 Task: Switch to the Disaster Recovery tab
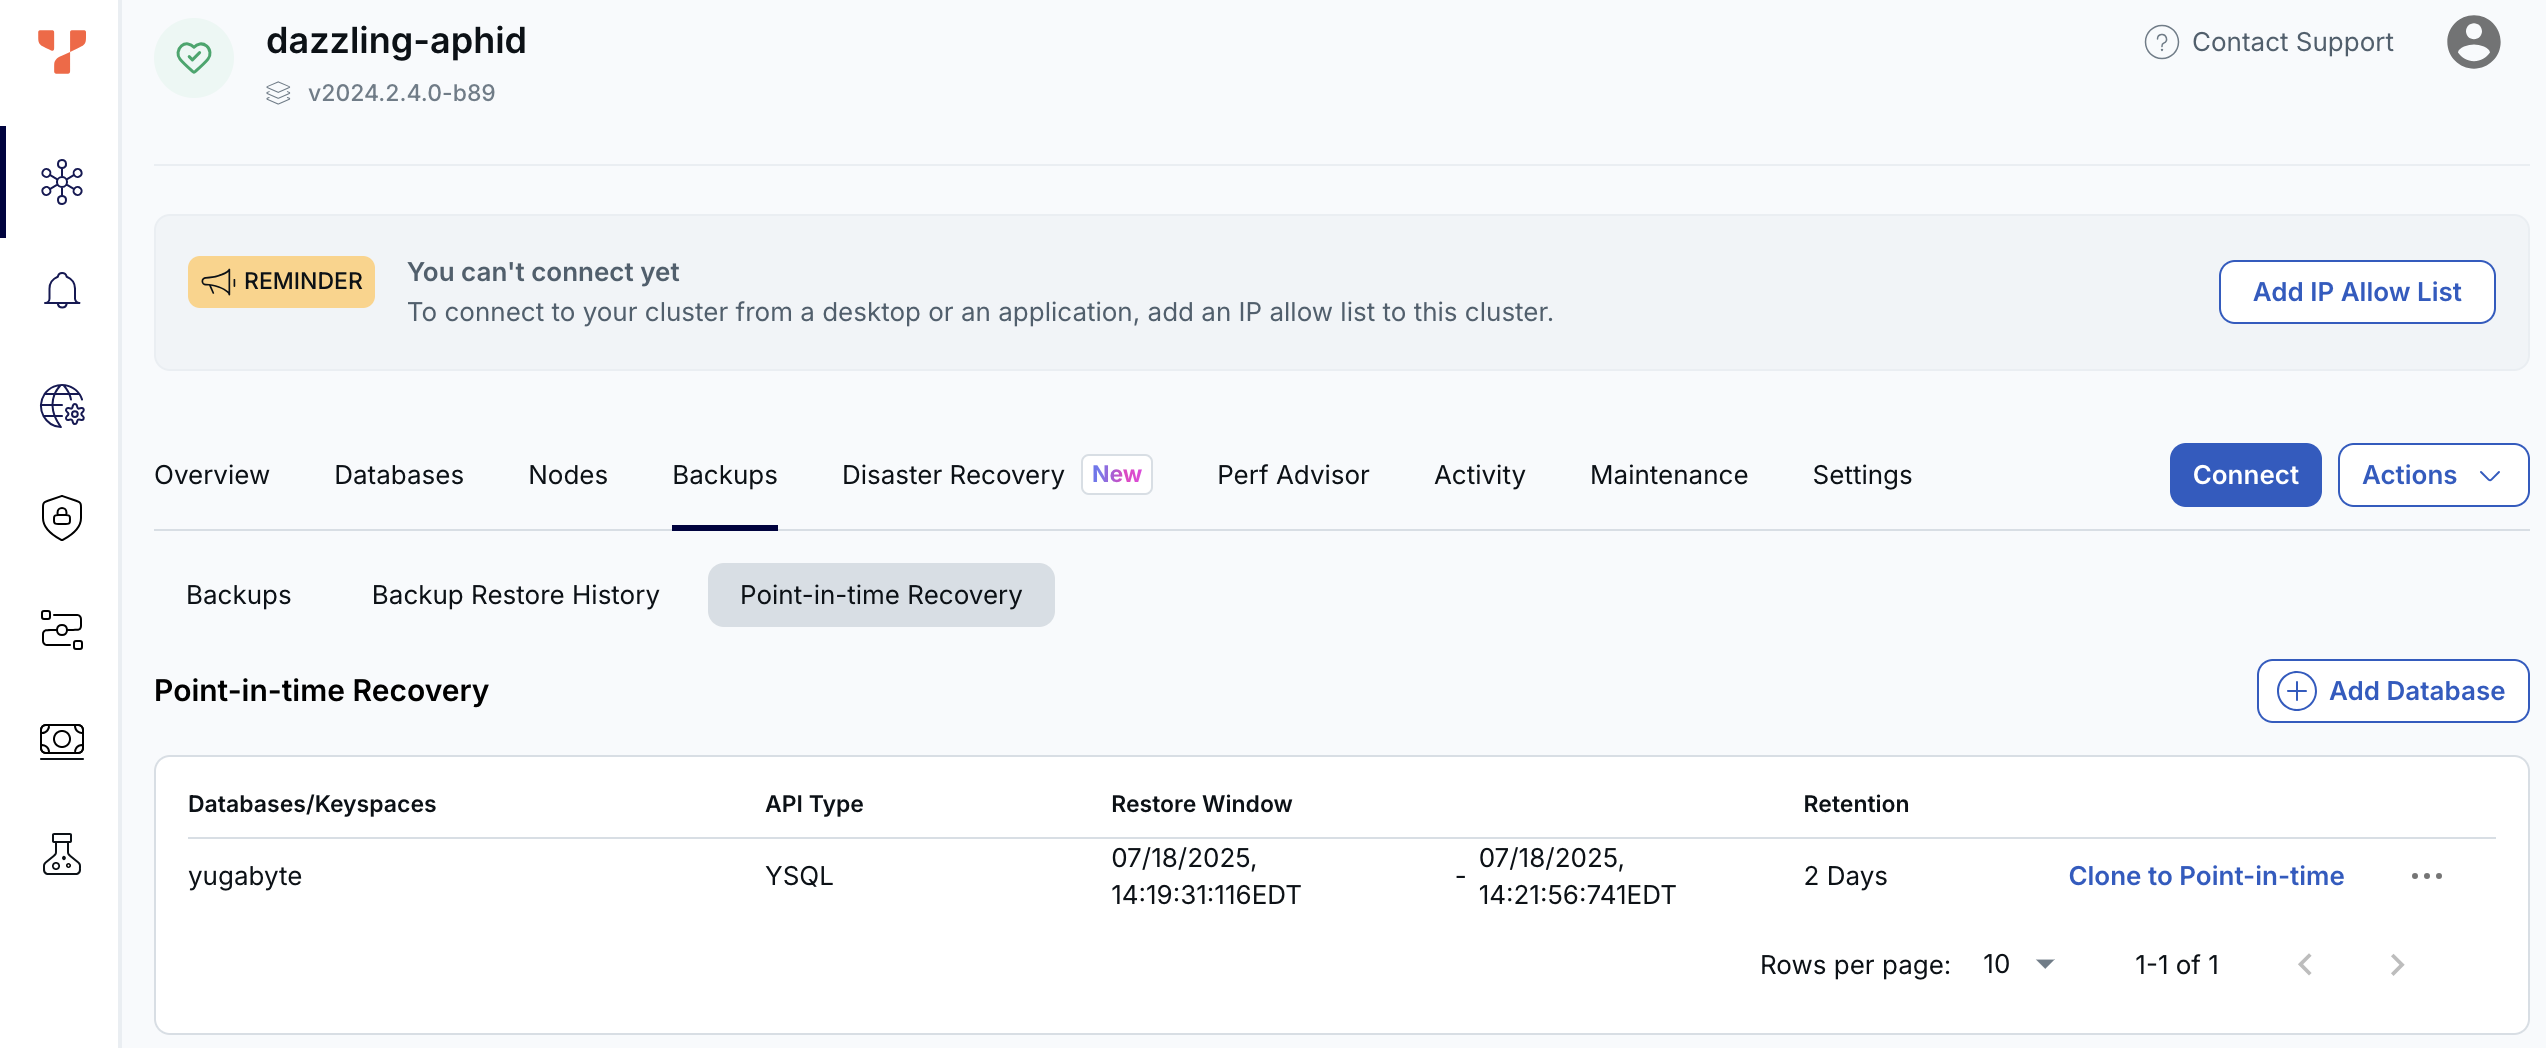[x=952, y=475]
